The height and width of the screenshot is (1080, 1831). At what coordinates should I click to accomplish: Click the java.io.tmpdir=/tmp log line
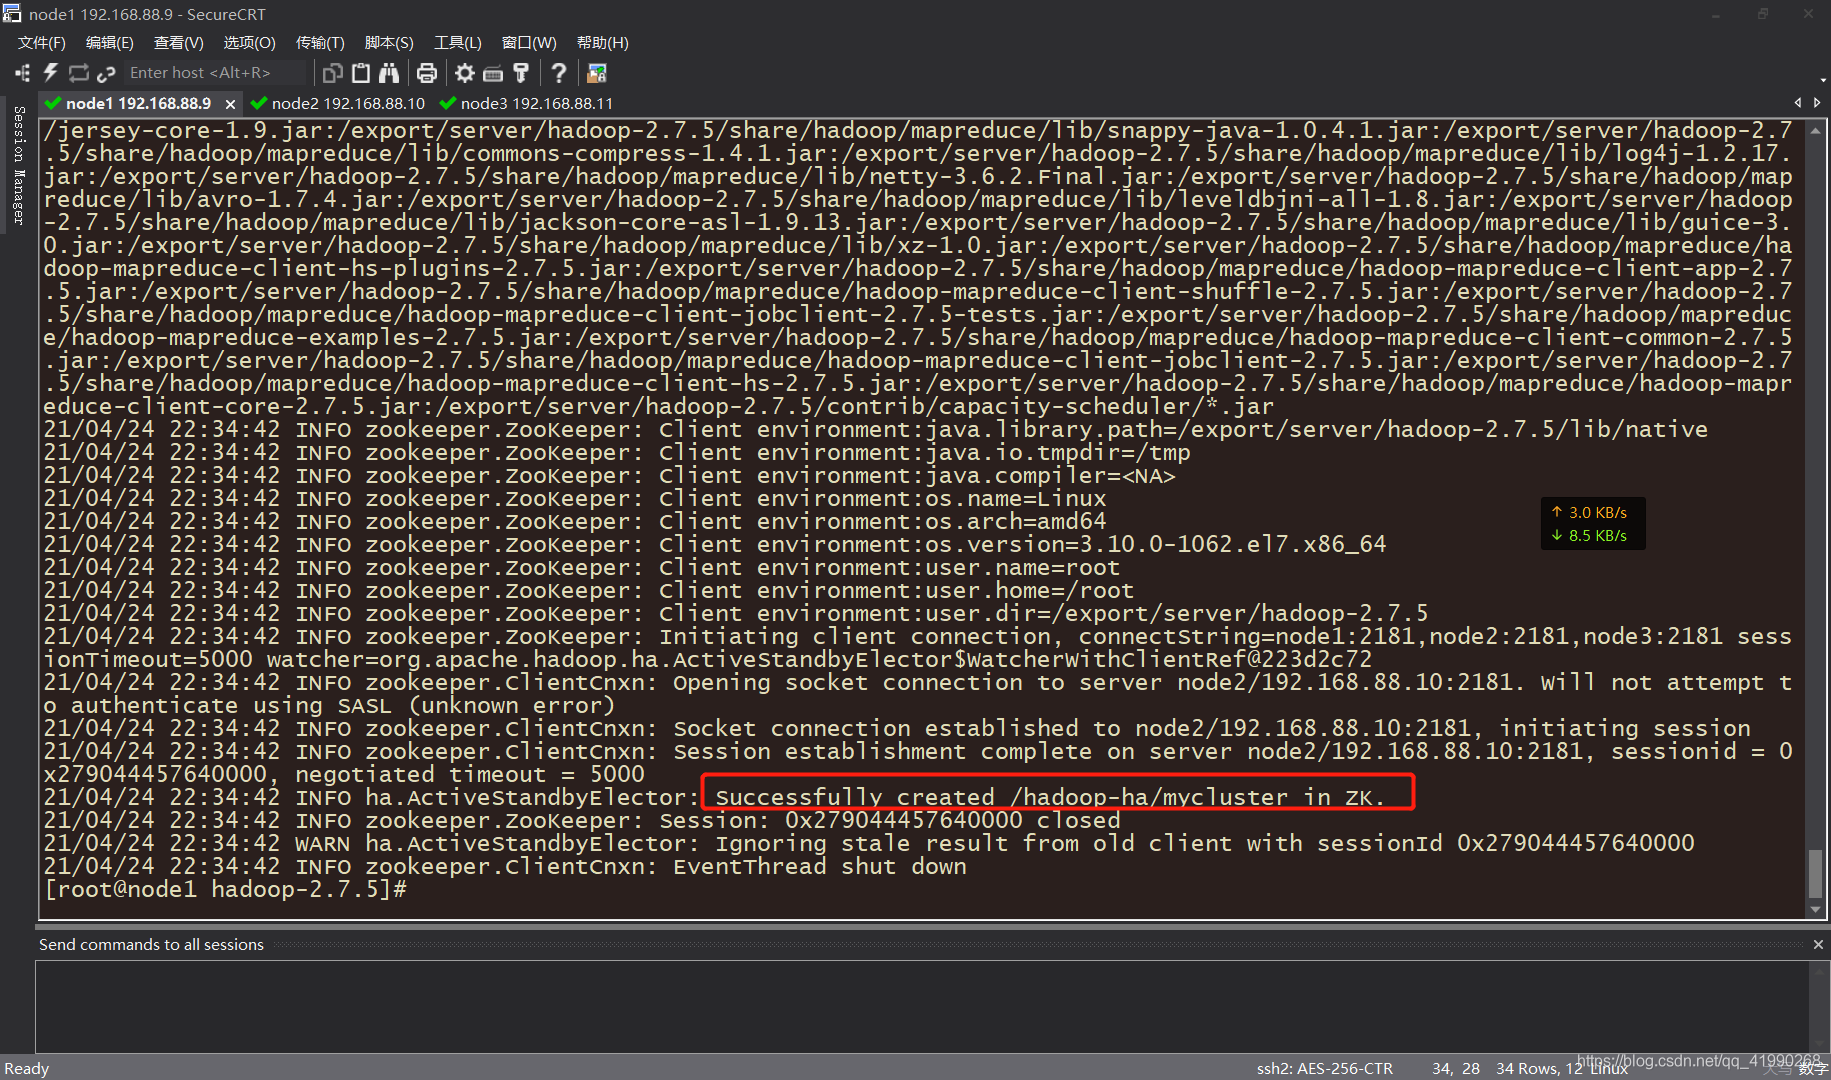point(617,452)
